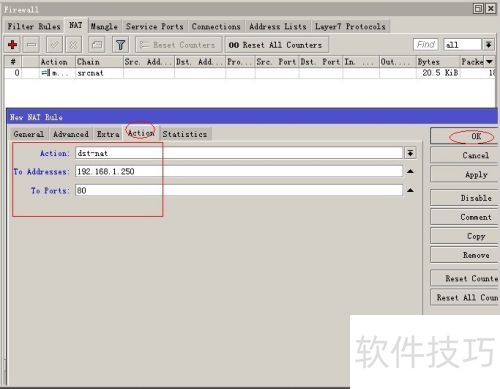Collapse the To Ports field arrow
The width and height of the screenshot is (500, 389).
tap(410, 190)
